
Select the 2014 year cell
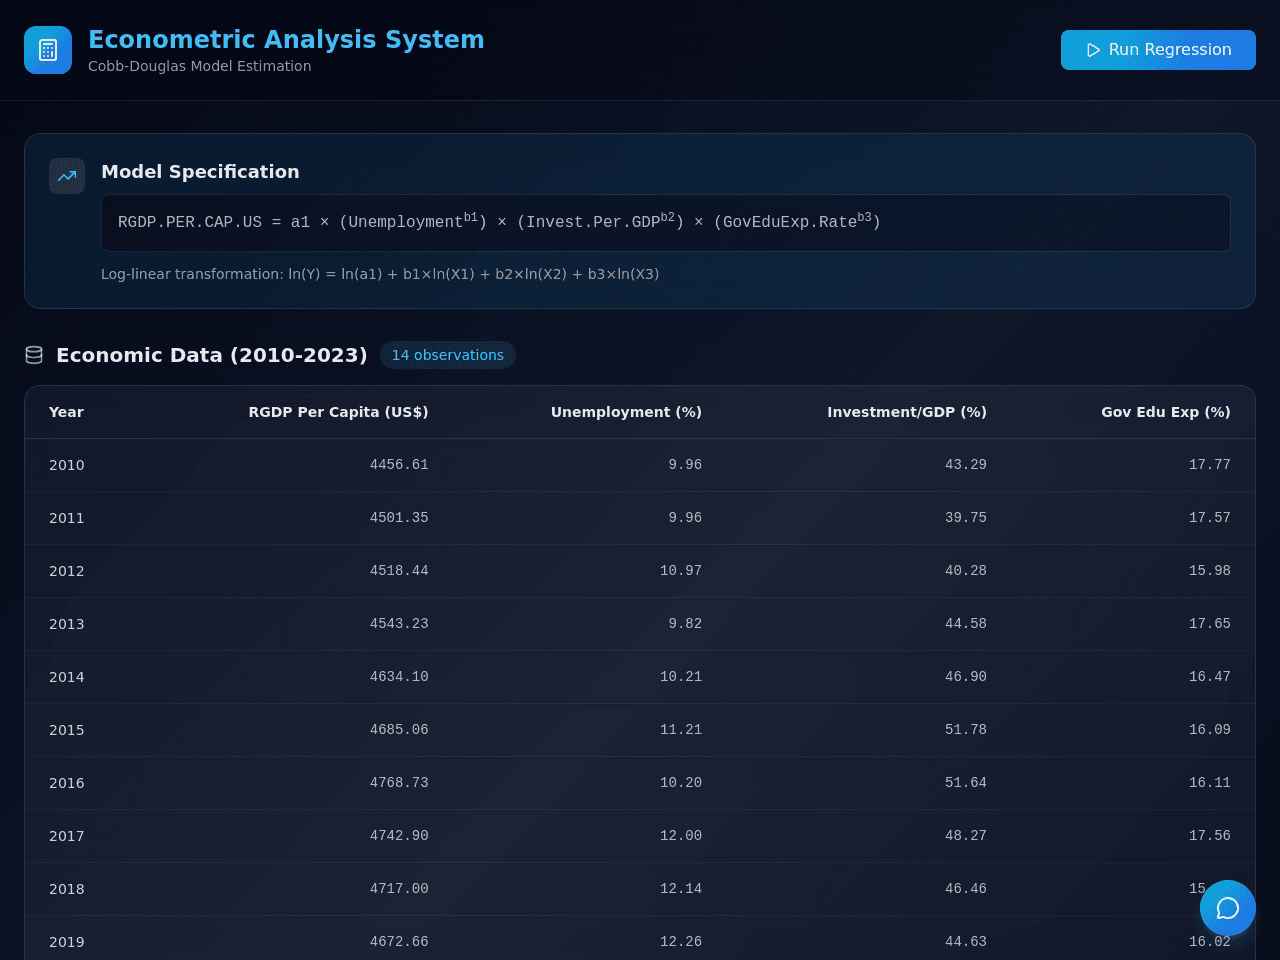(x=67, y=677)
